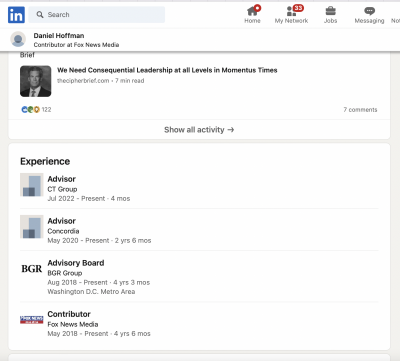Click 'May 2018 - Present' date text
Image resolution: width=400 pixels, height=361 pixels.
tap(78, 334)
